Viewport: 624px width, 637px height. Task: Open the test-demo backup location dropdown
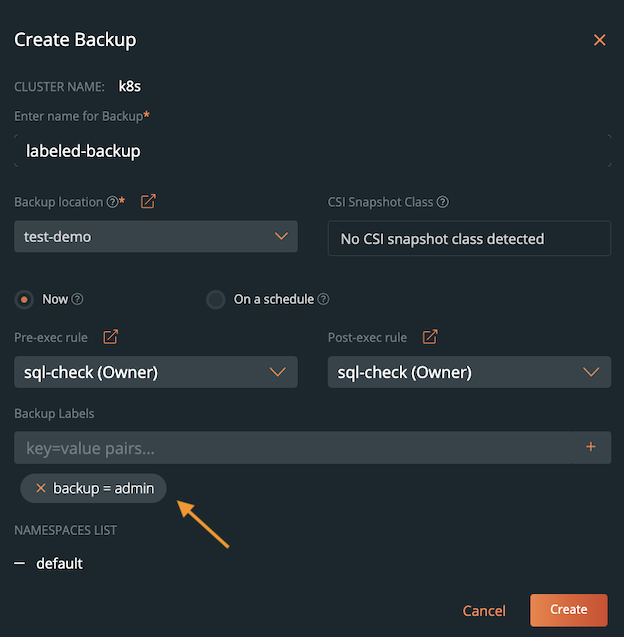[155, 237]
